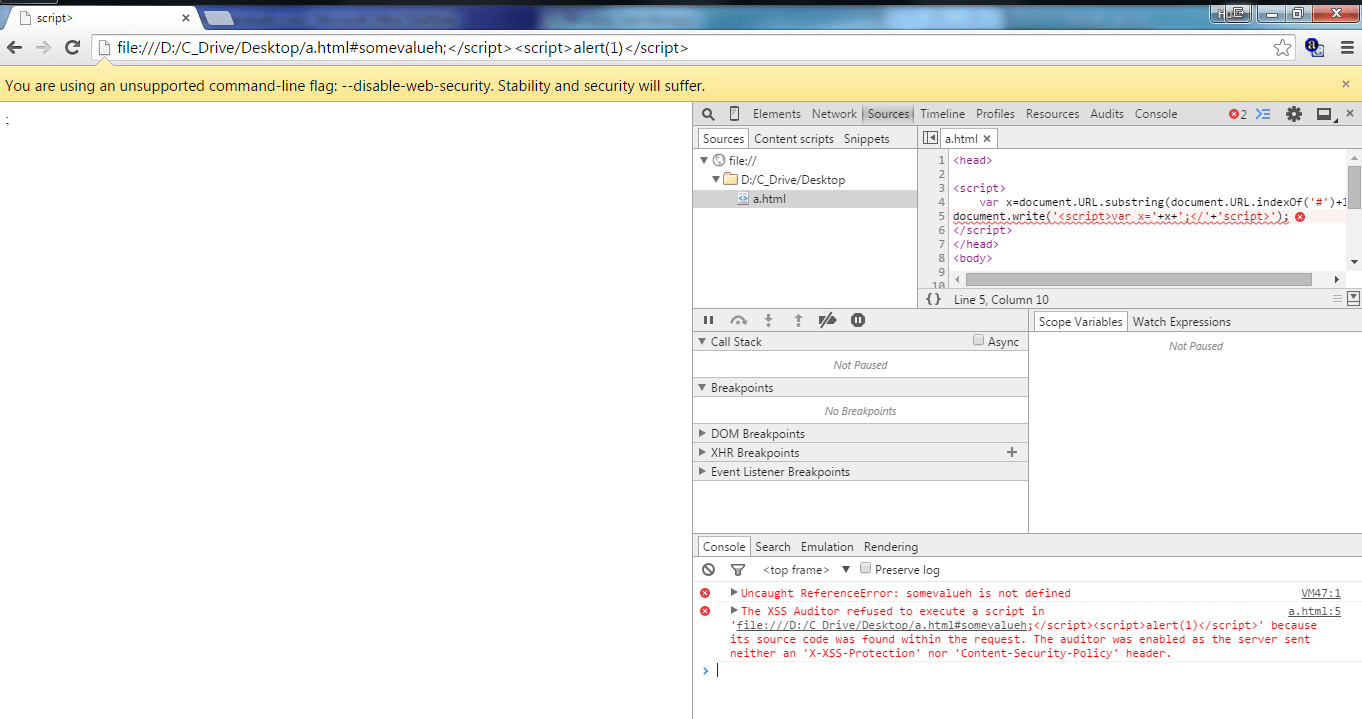Viewport: 1362px width, 719px height.
Task: Select the Content scripts tab
Action: point(794,139)
